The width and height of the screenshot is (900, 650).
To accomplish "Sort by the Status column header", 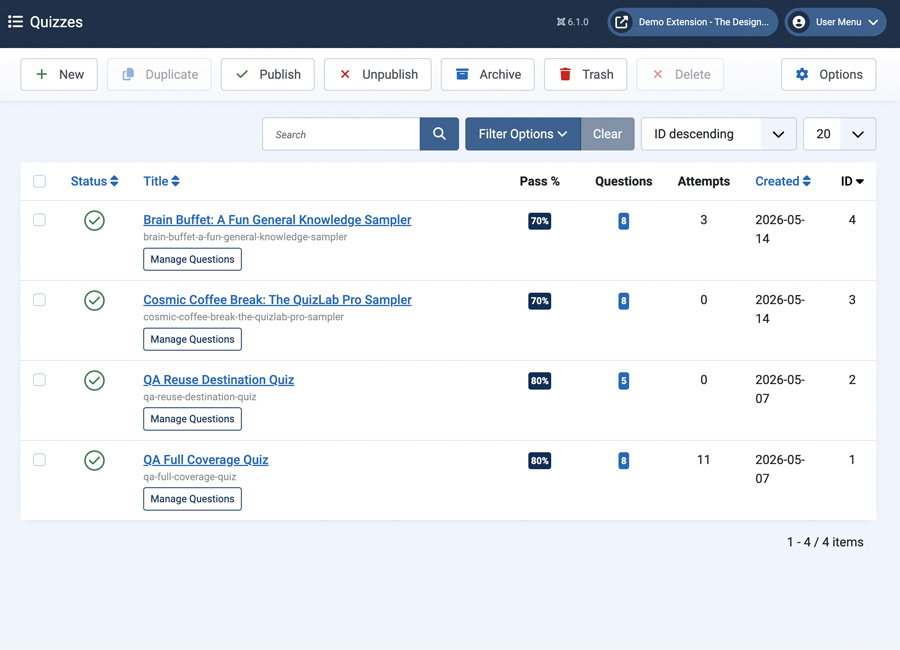I will [94, 181].
